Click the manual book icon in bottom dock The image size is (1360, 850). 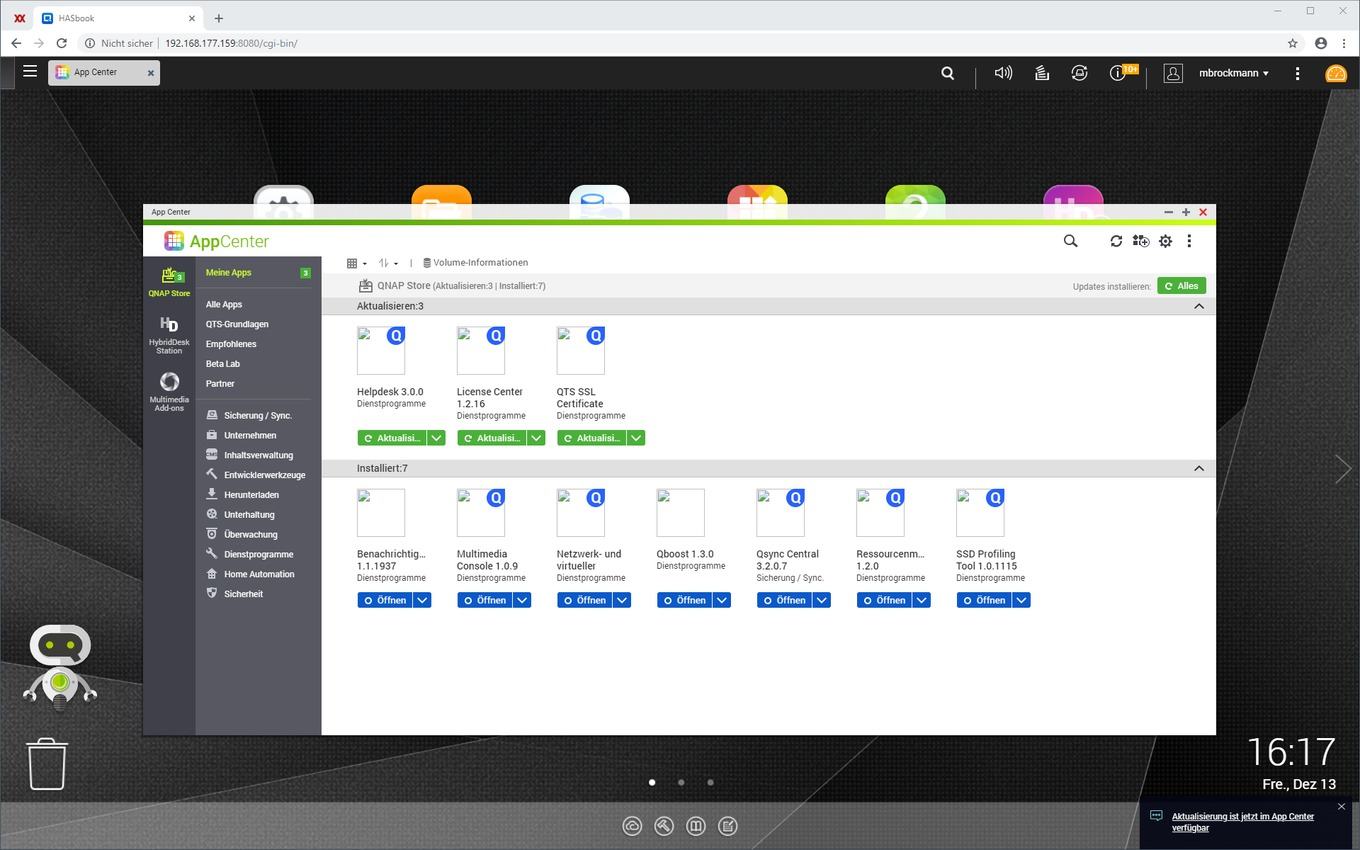point(696,826)
